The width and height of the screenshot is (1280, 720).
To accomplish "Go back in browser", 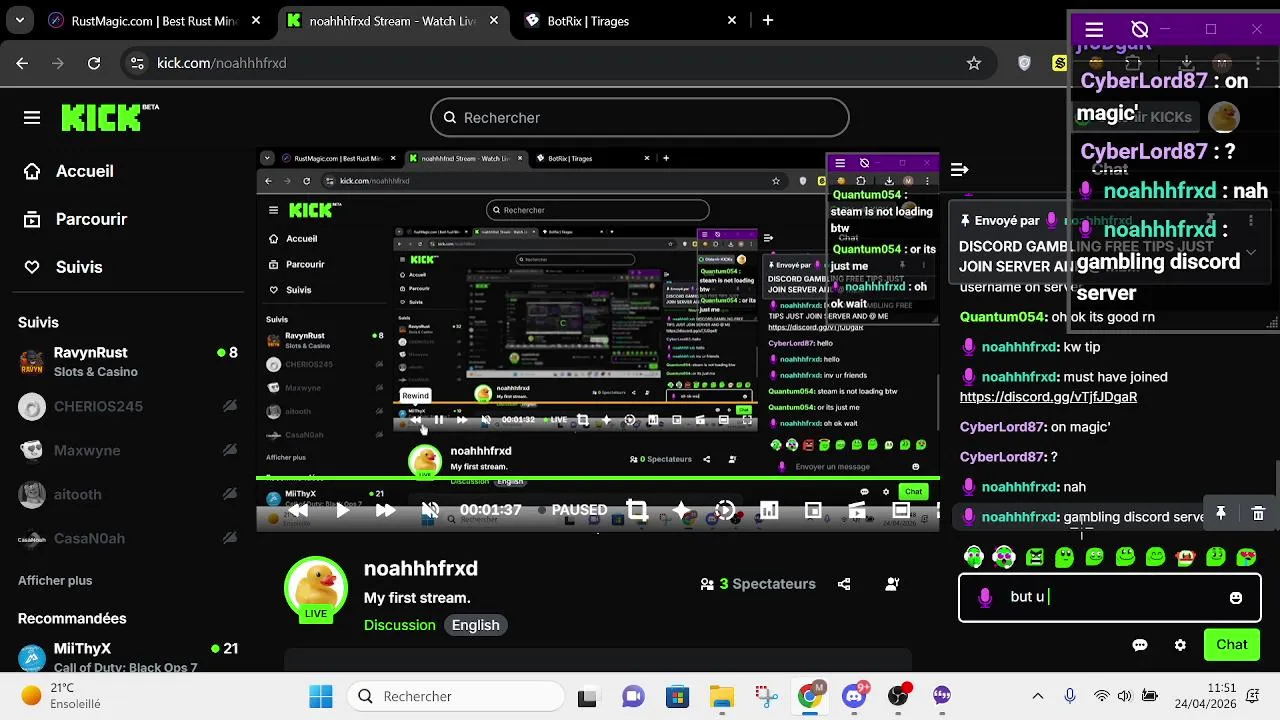I will tap(22, 63).
